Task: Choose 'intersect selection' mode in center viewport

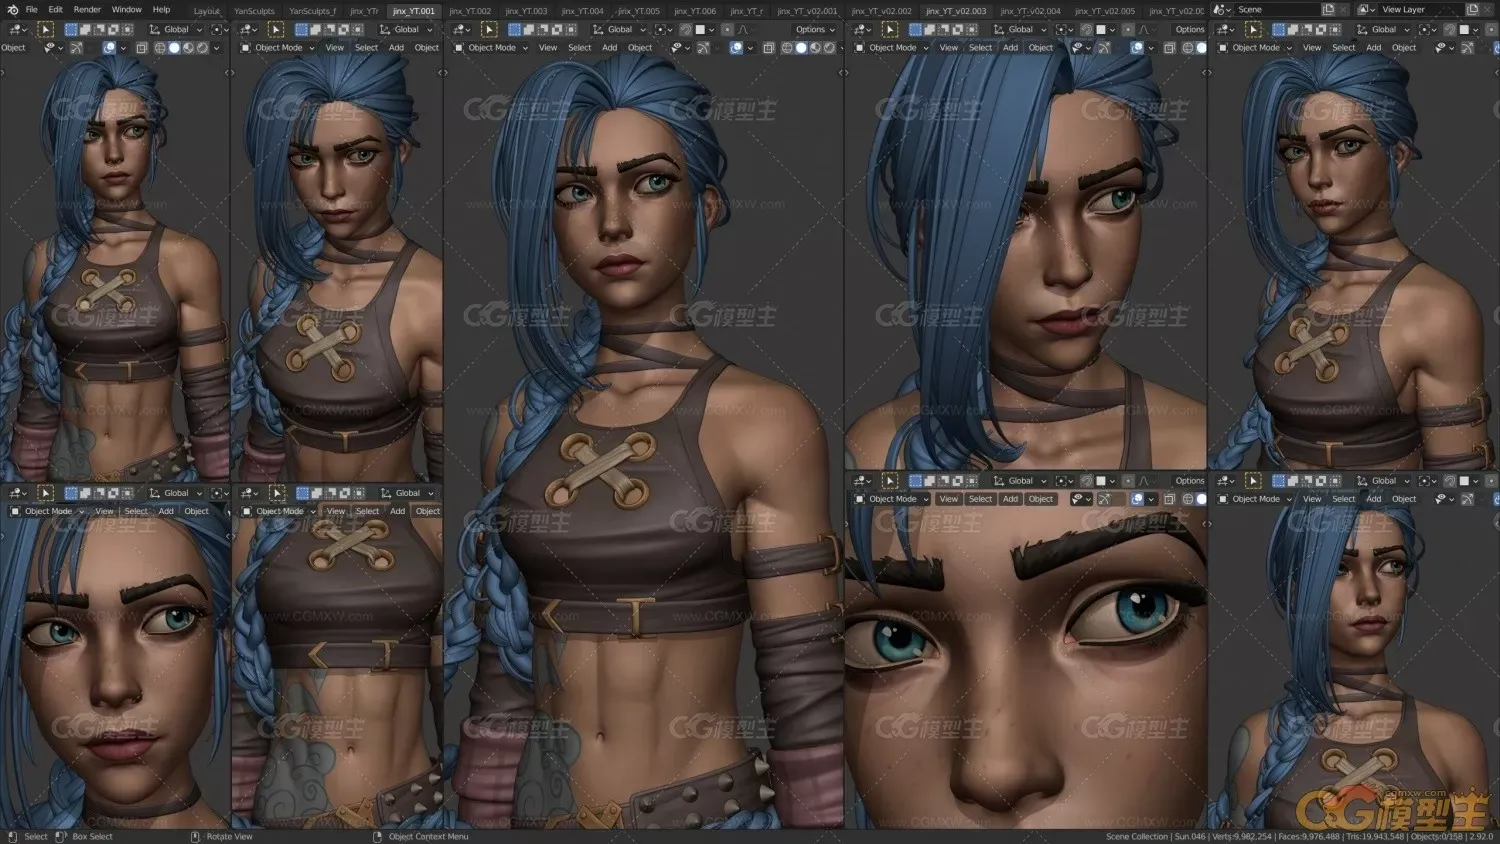Action: (571, 30)
